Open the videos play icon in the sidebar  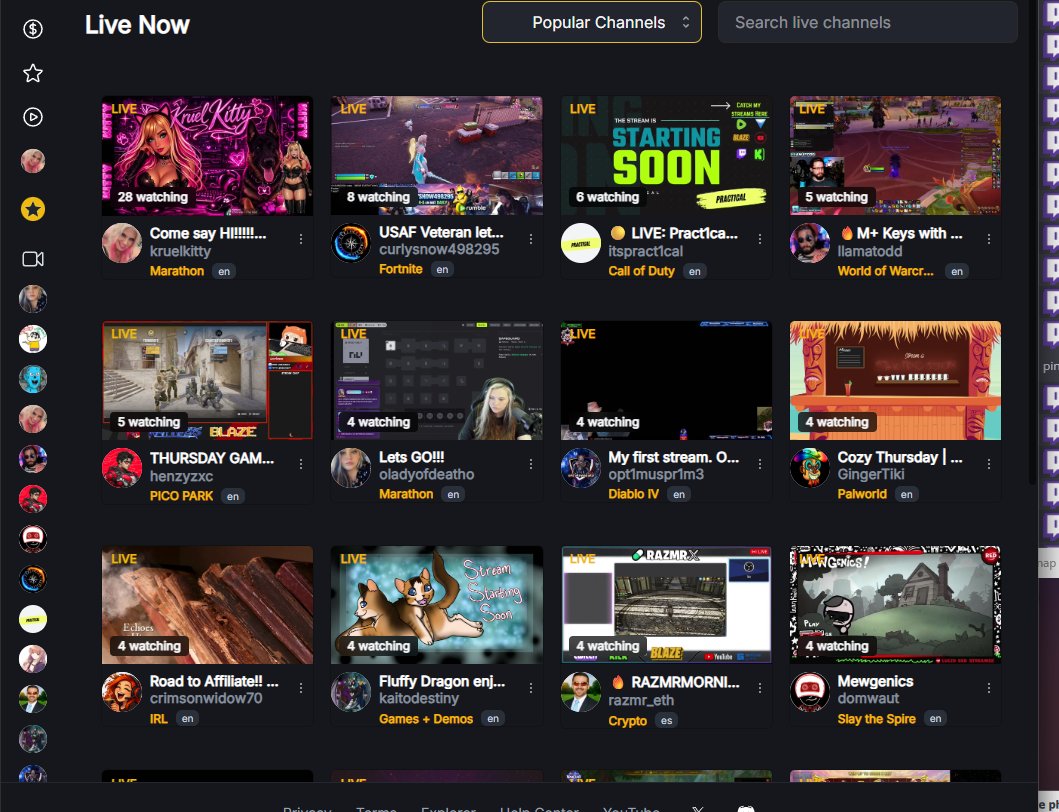click(x=32, y=117)
